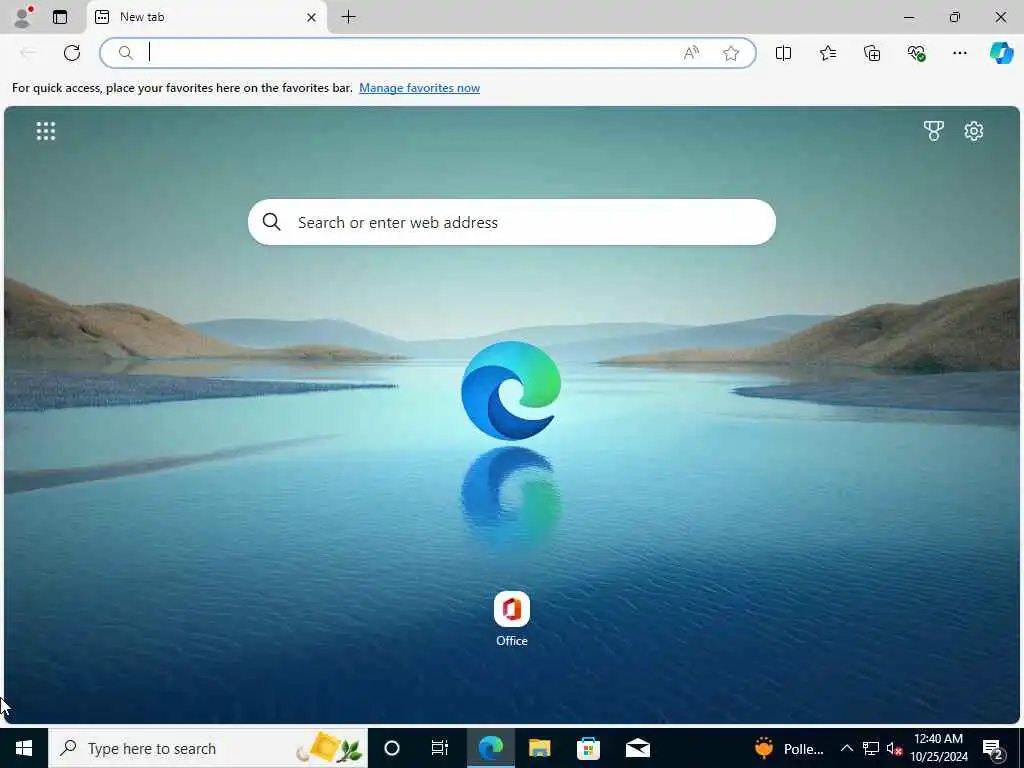Restore down the Edge window

(x=955, y=17)
